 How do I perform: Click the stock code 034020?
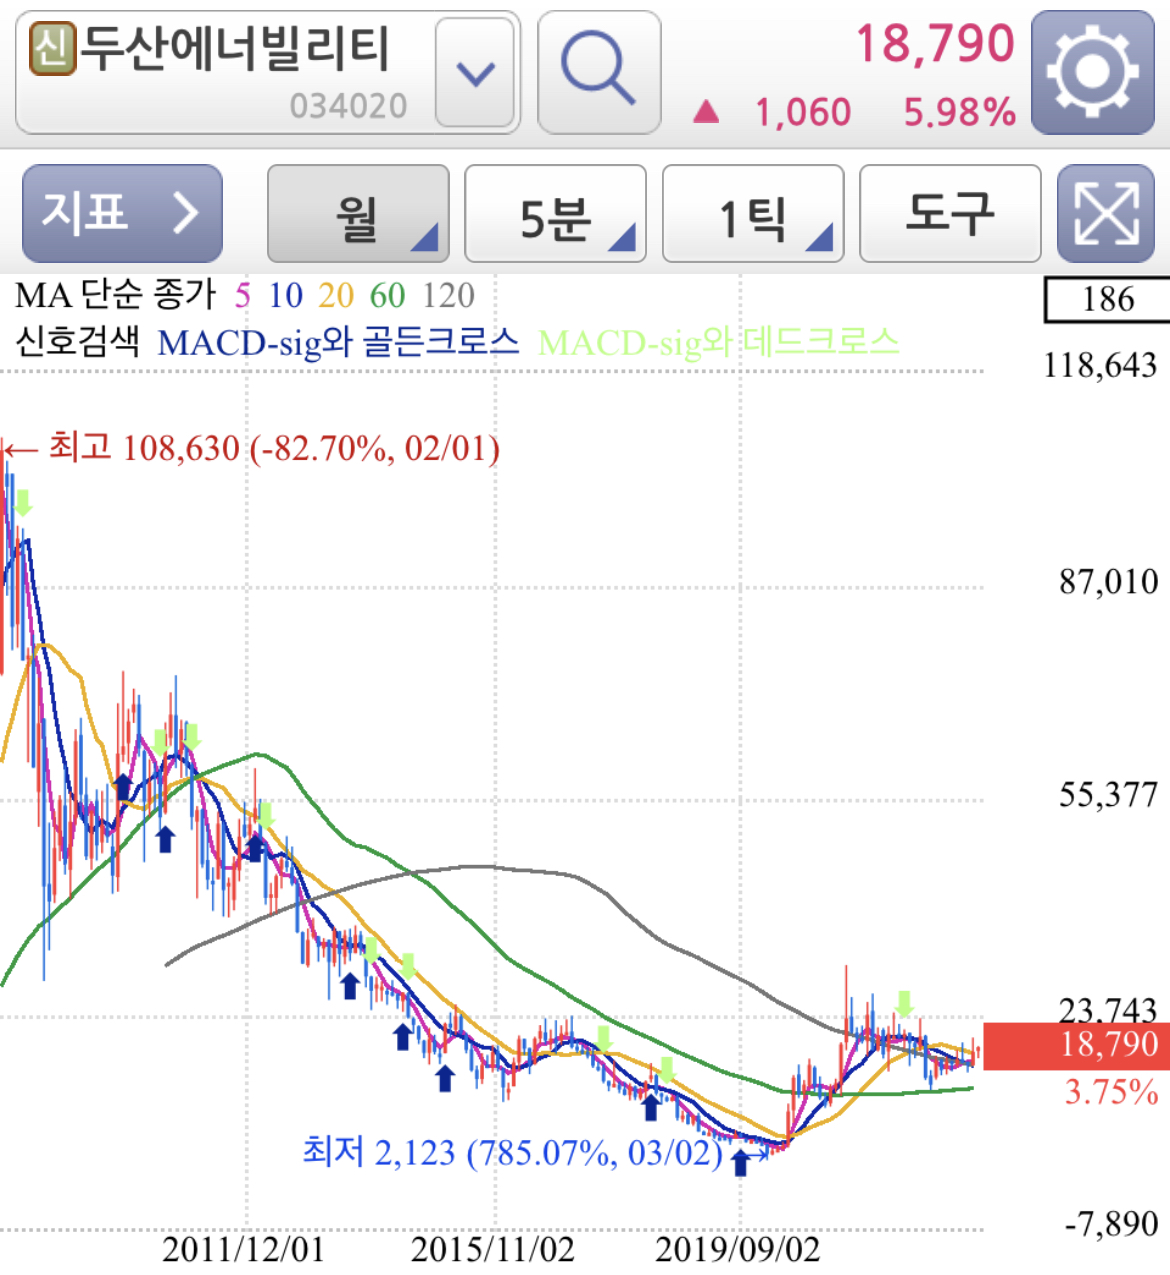[x=349, y=106]
